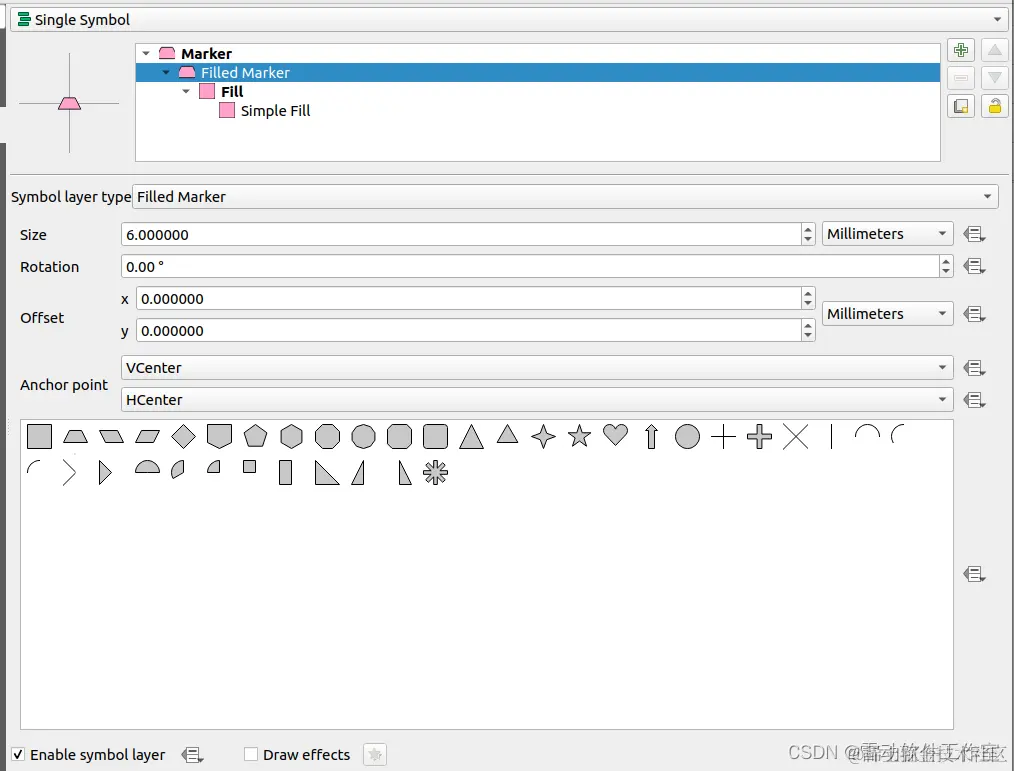Choose the filled circle marker shape

point(687,437)
